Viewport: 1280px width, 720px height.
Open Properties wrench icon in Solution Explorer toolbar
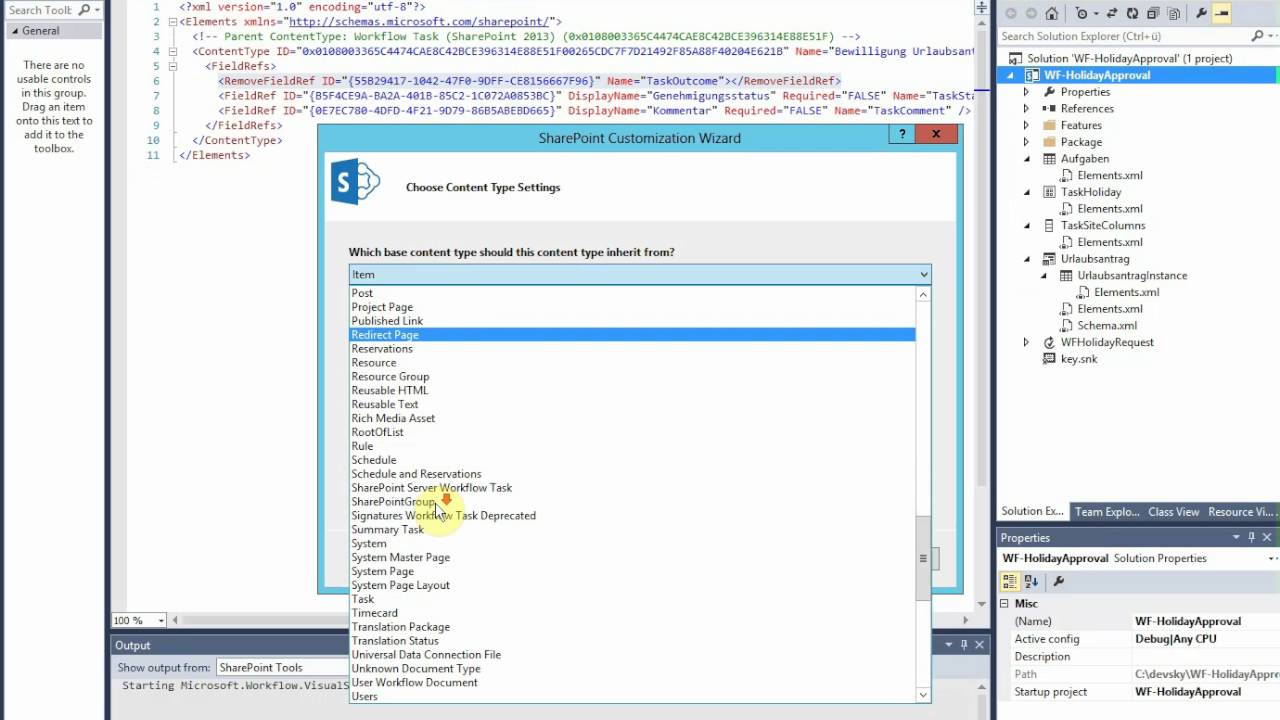tap(1201, 14)
